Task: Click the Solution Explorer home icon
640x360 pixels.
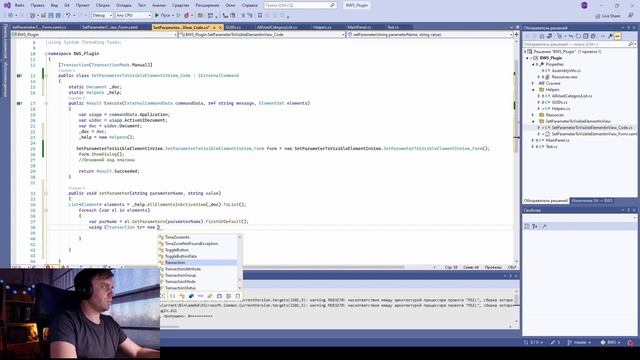Action: (x=542, y=36)
